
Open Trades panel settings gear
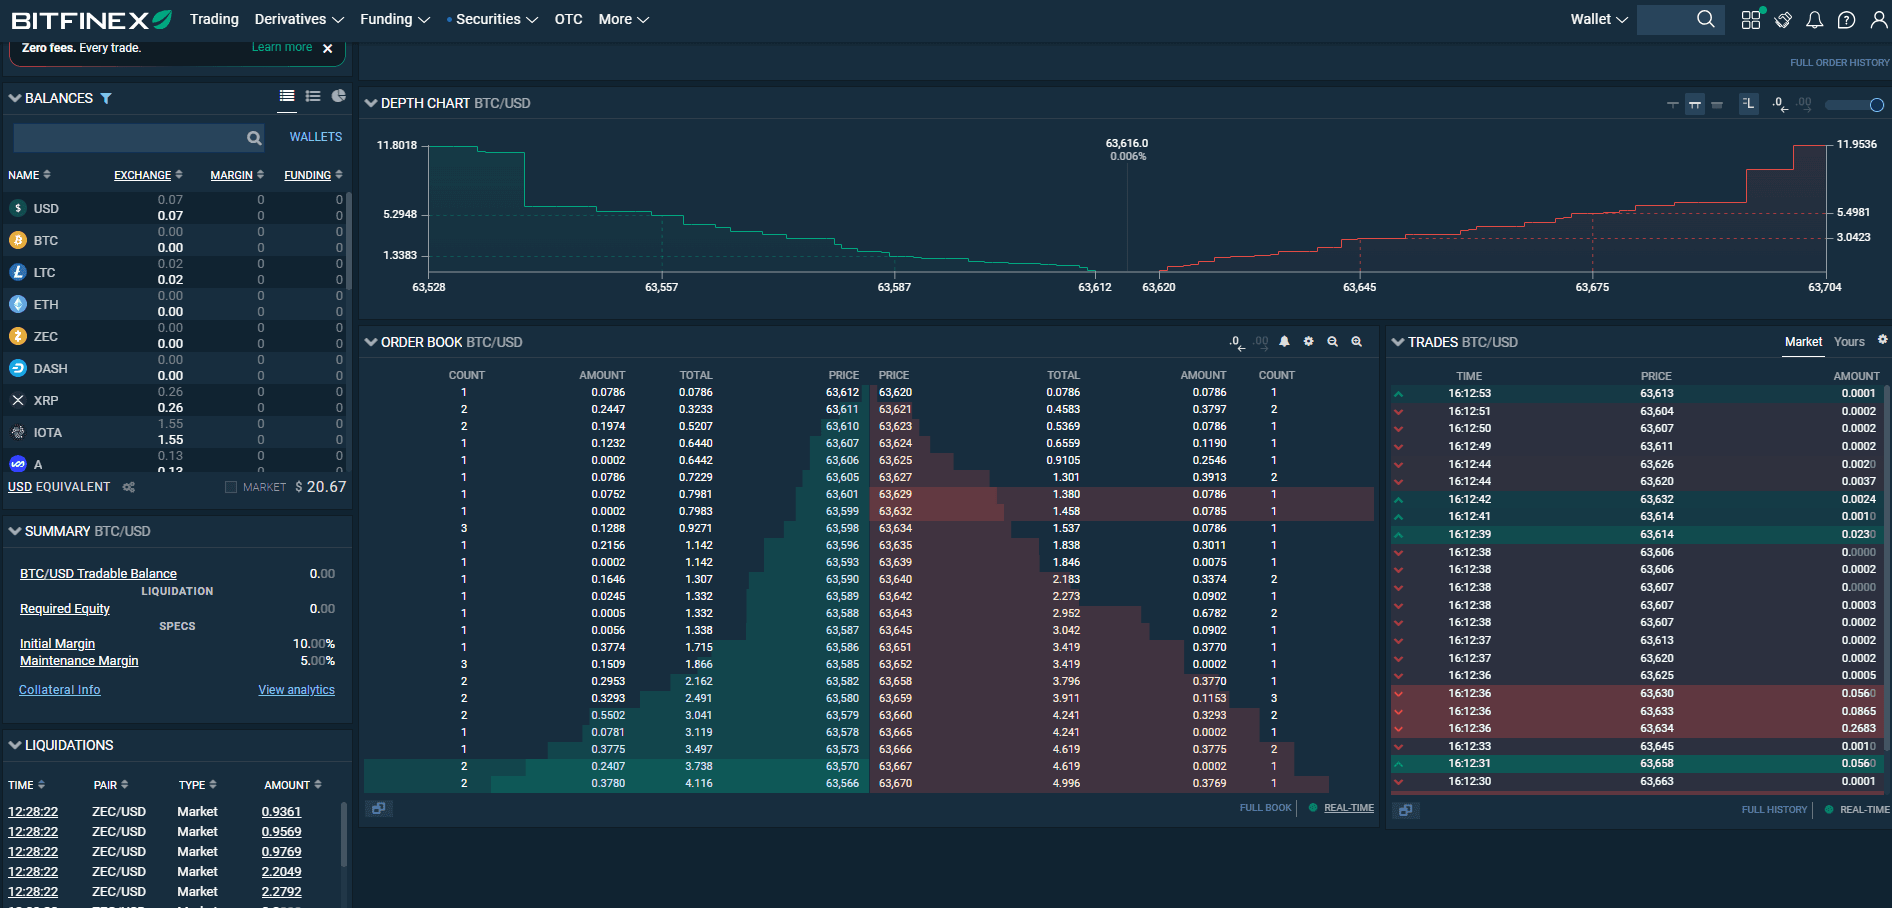(x=1883, y=340)
